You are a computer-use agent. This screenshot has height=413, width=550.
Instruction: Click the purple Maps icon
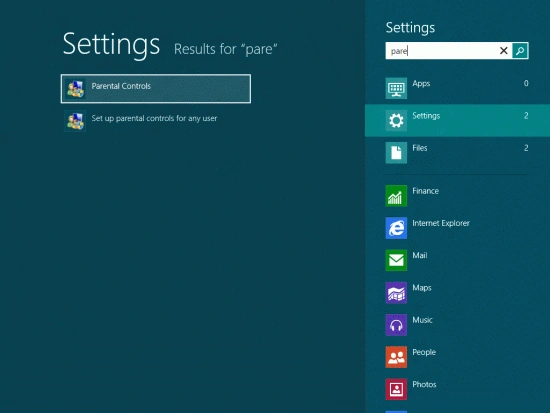(396, 292)
